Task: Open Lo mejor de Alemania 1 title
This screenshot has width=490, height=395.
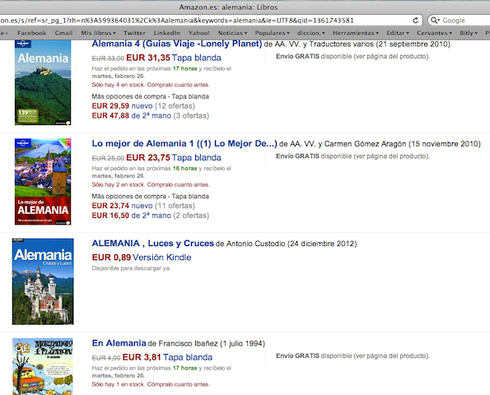Action: [184, 144]
